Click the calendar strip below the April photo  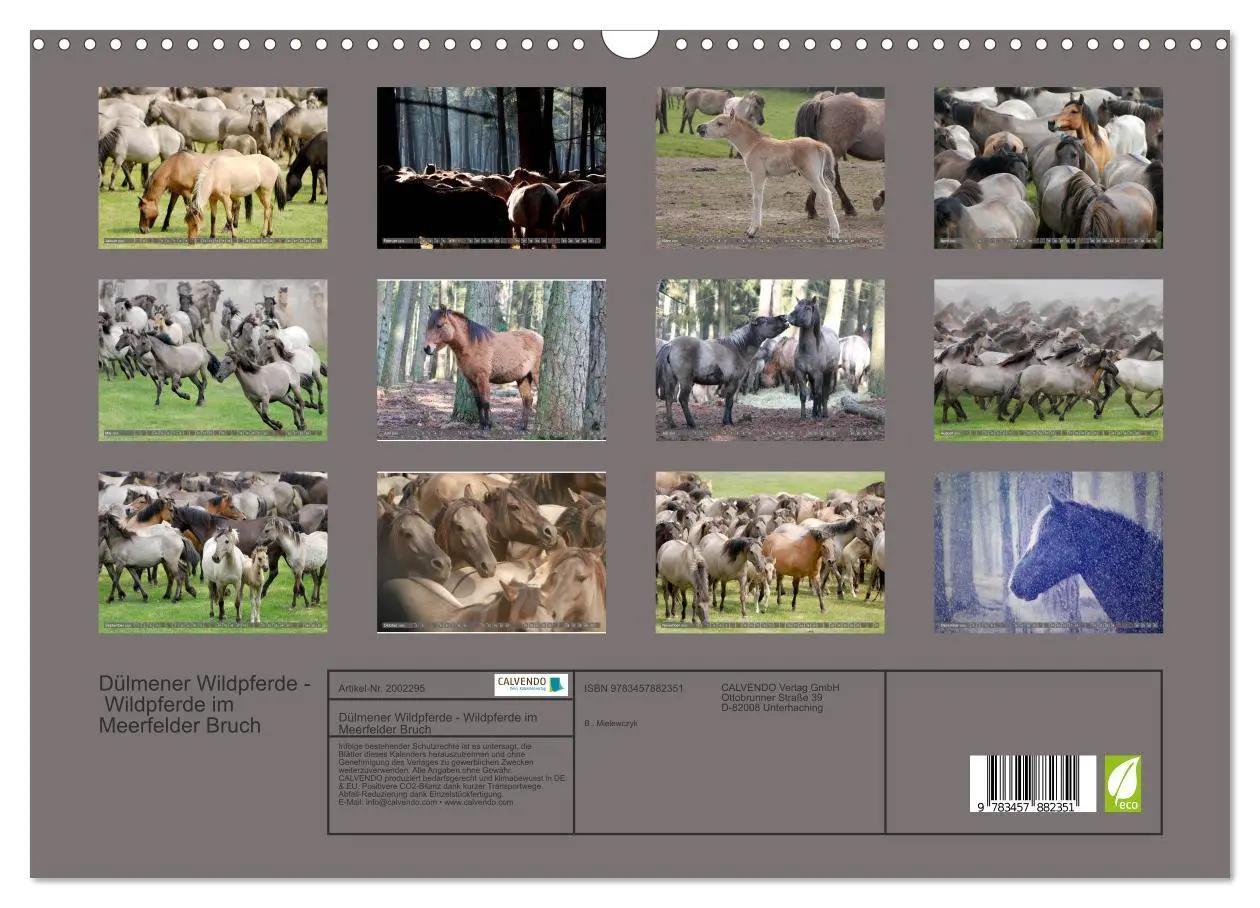[x=1047, y=240]
